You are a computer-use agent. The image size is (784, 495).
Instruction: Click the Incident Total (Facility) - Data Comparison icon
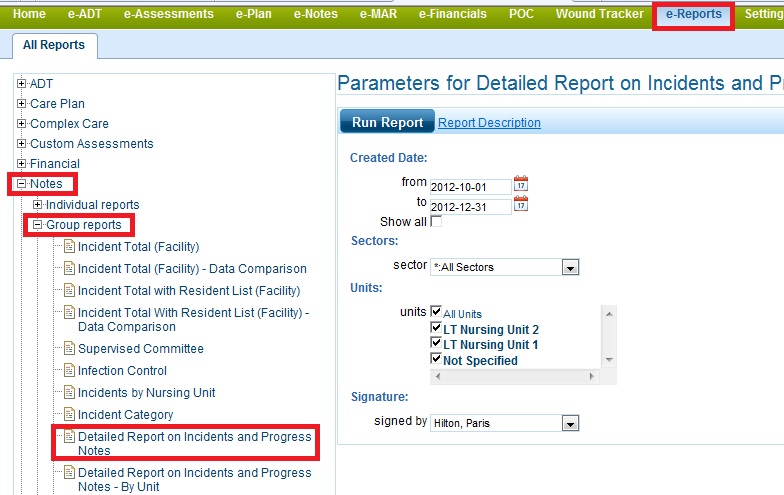(70, 268)
